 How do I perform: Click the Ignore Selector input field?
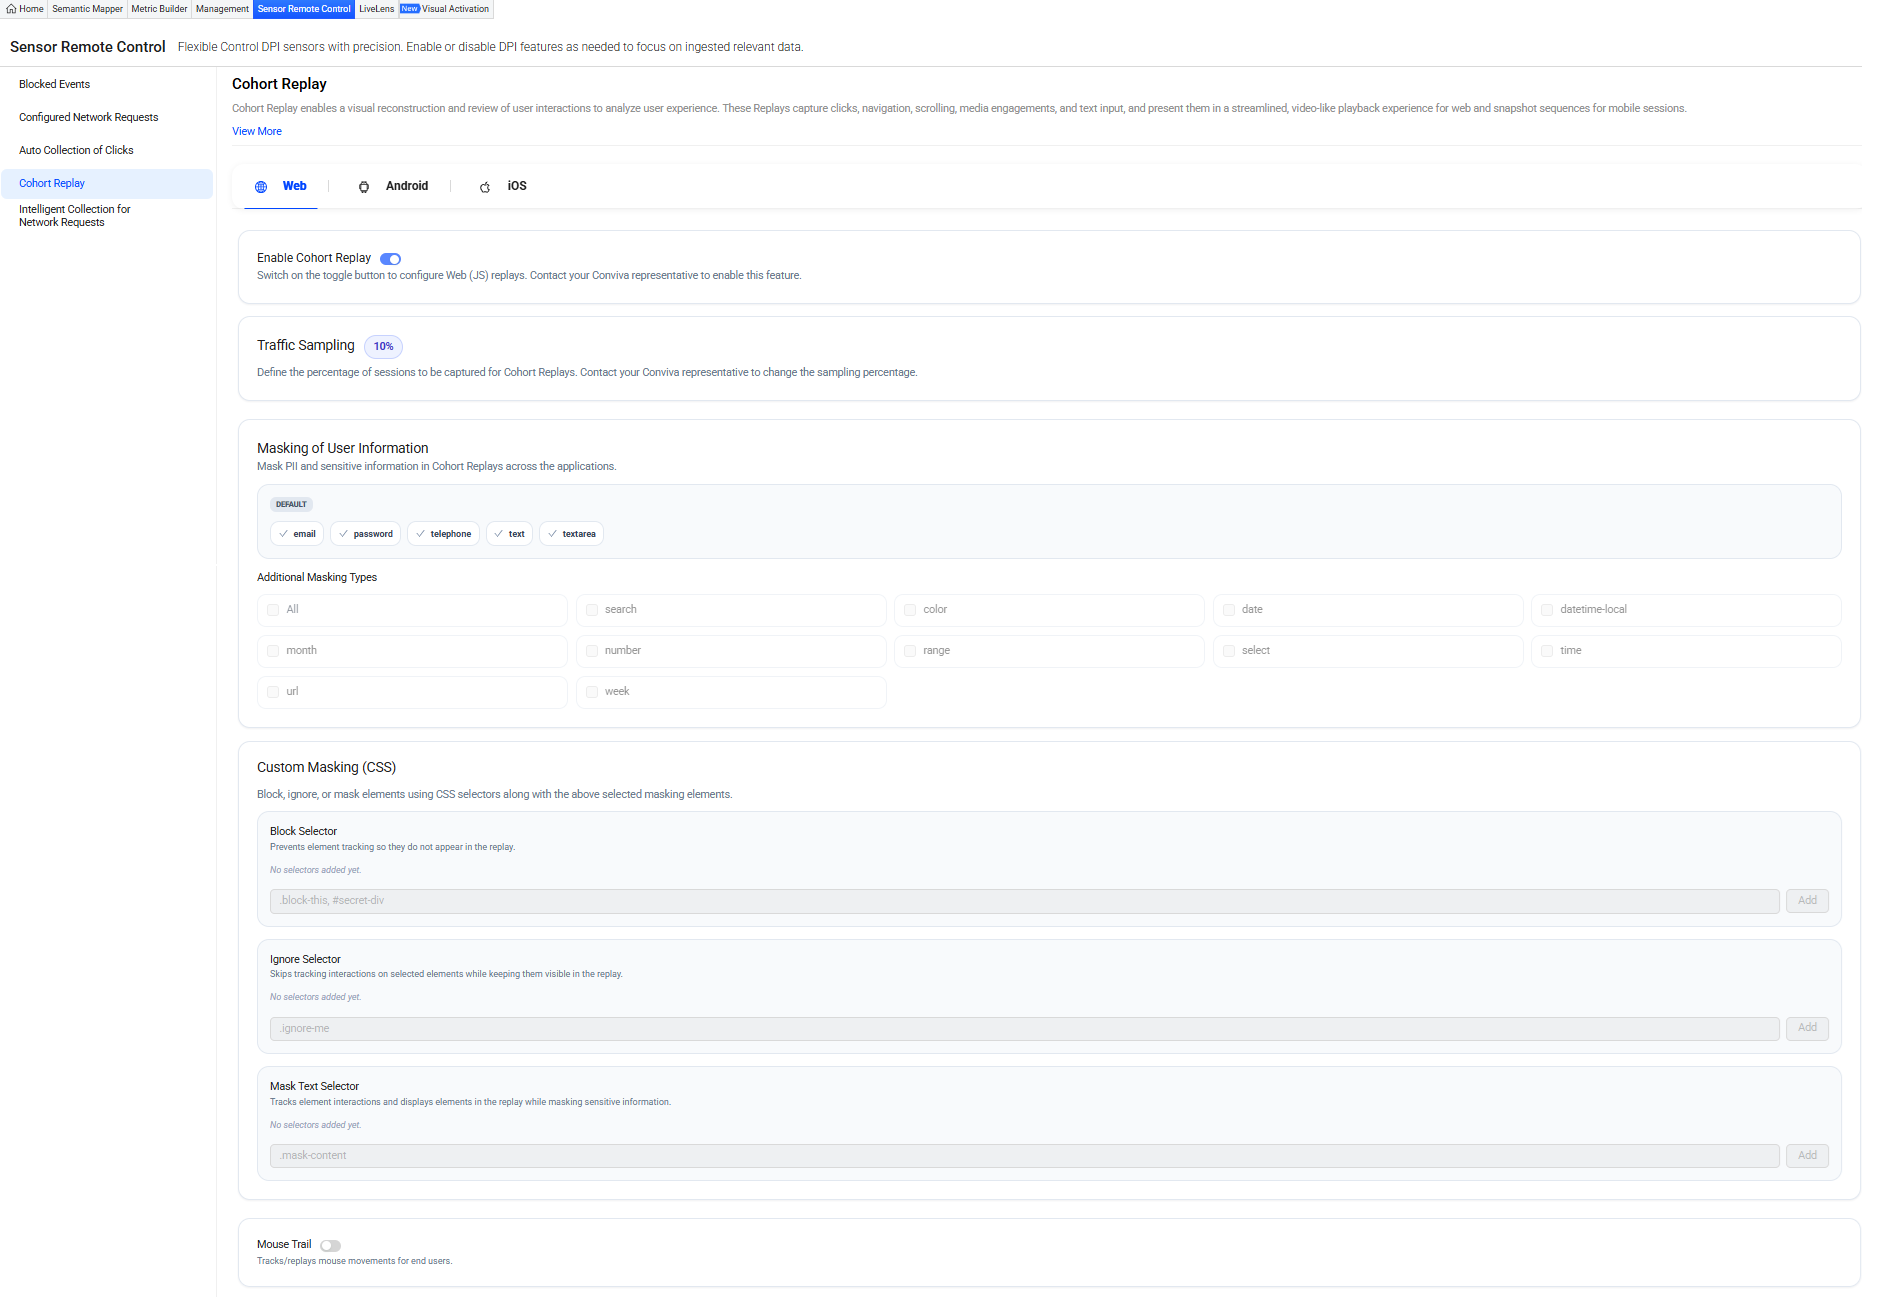[x=1023, y=1029]
